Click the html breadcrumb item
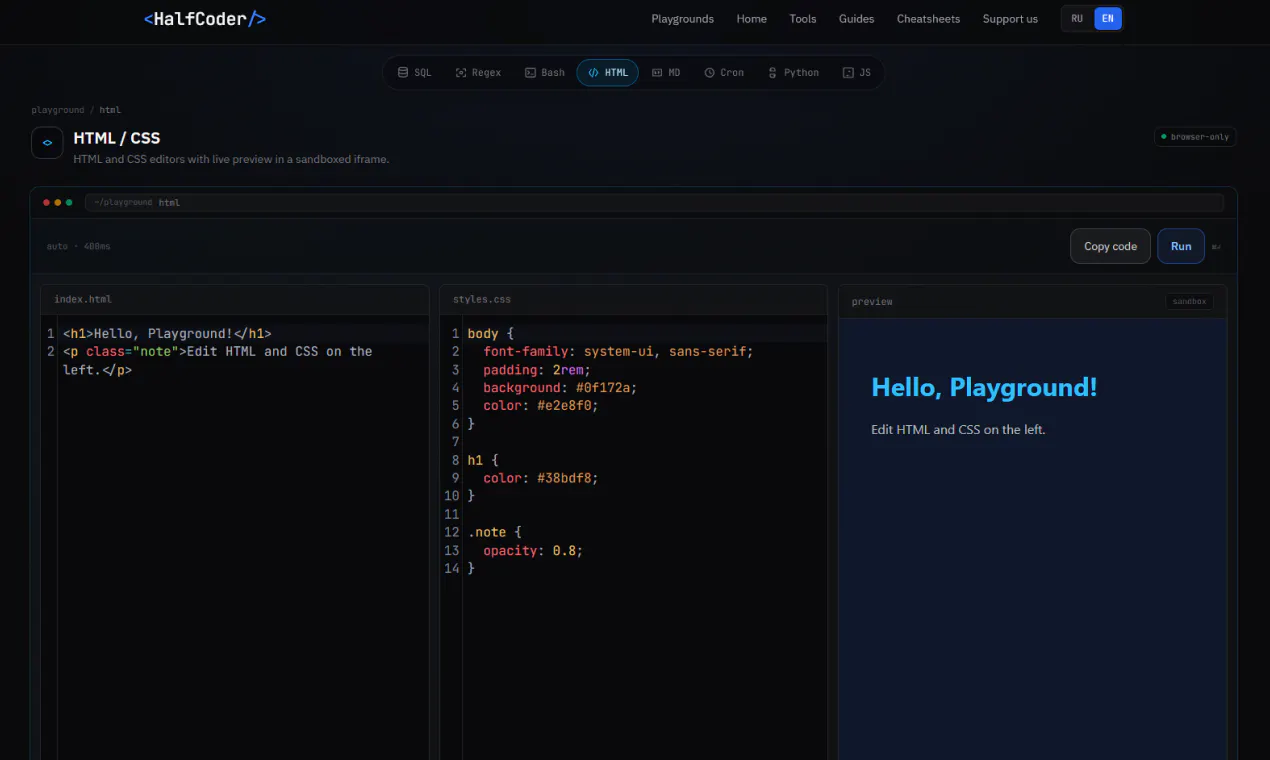The width and height of the screenshot is (1270, 760). [x=110, y=110]
